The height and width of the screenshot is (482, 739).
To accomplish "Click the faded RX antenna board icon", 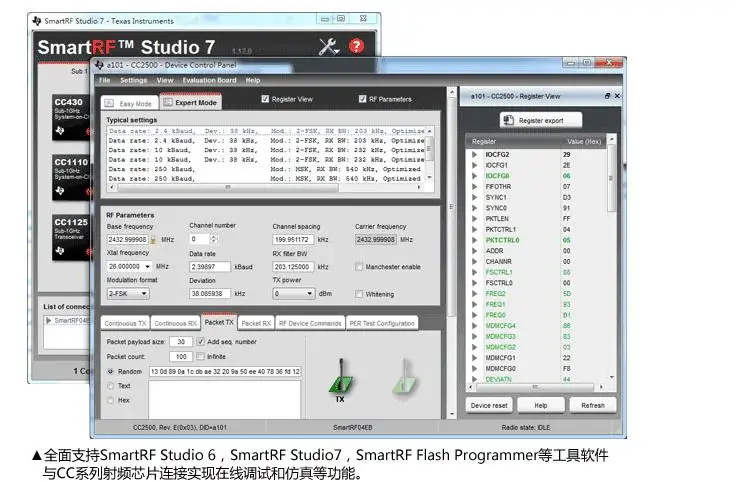I will [404, 379].
